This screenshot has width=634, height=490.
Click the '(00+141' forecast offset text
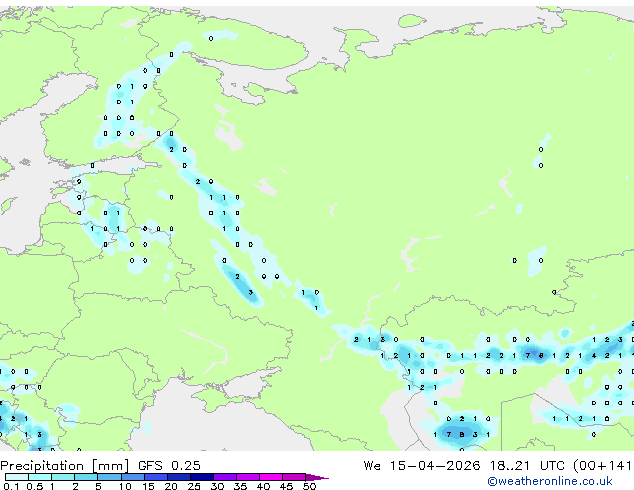(602, 466)
